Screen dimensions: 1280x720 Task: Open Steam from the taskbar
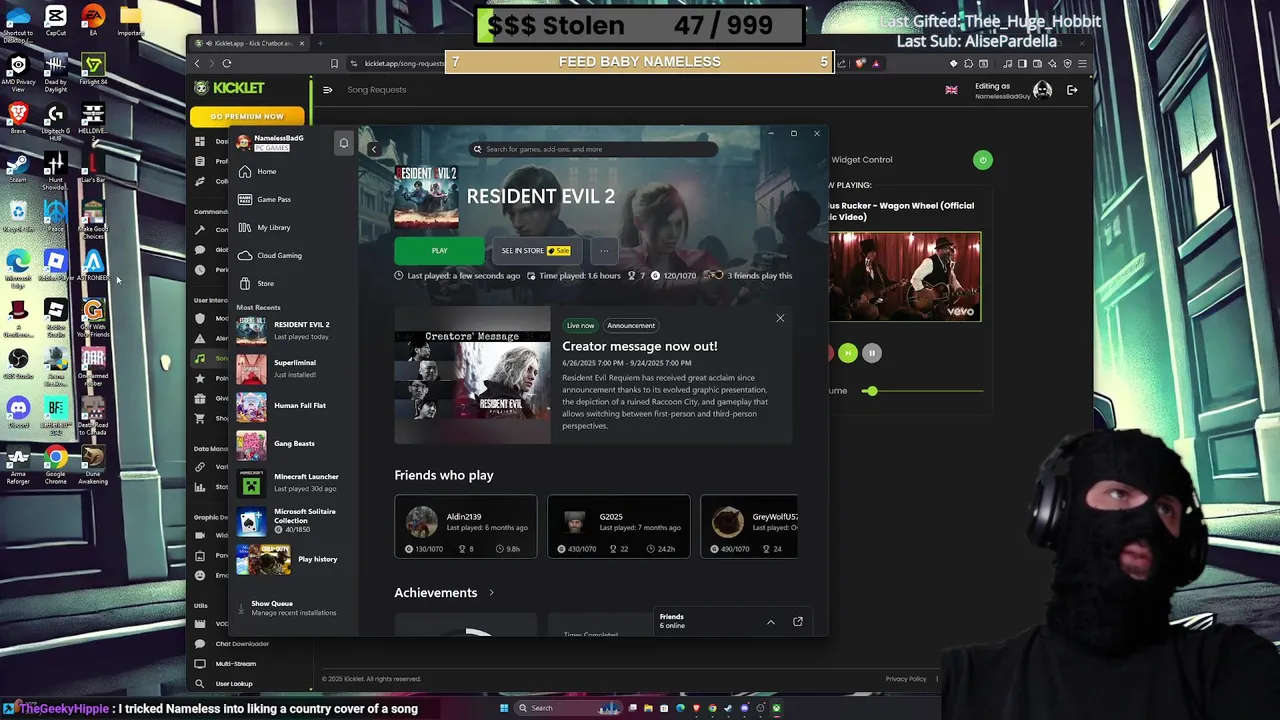(728, 708)
